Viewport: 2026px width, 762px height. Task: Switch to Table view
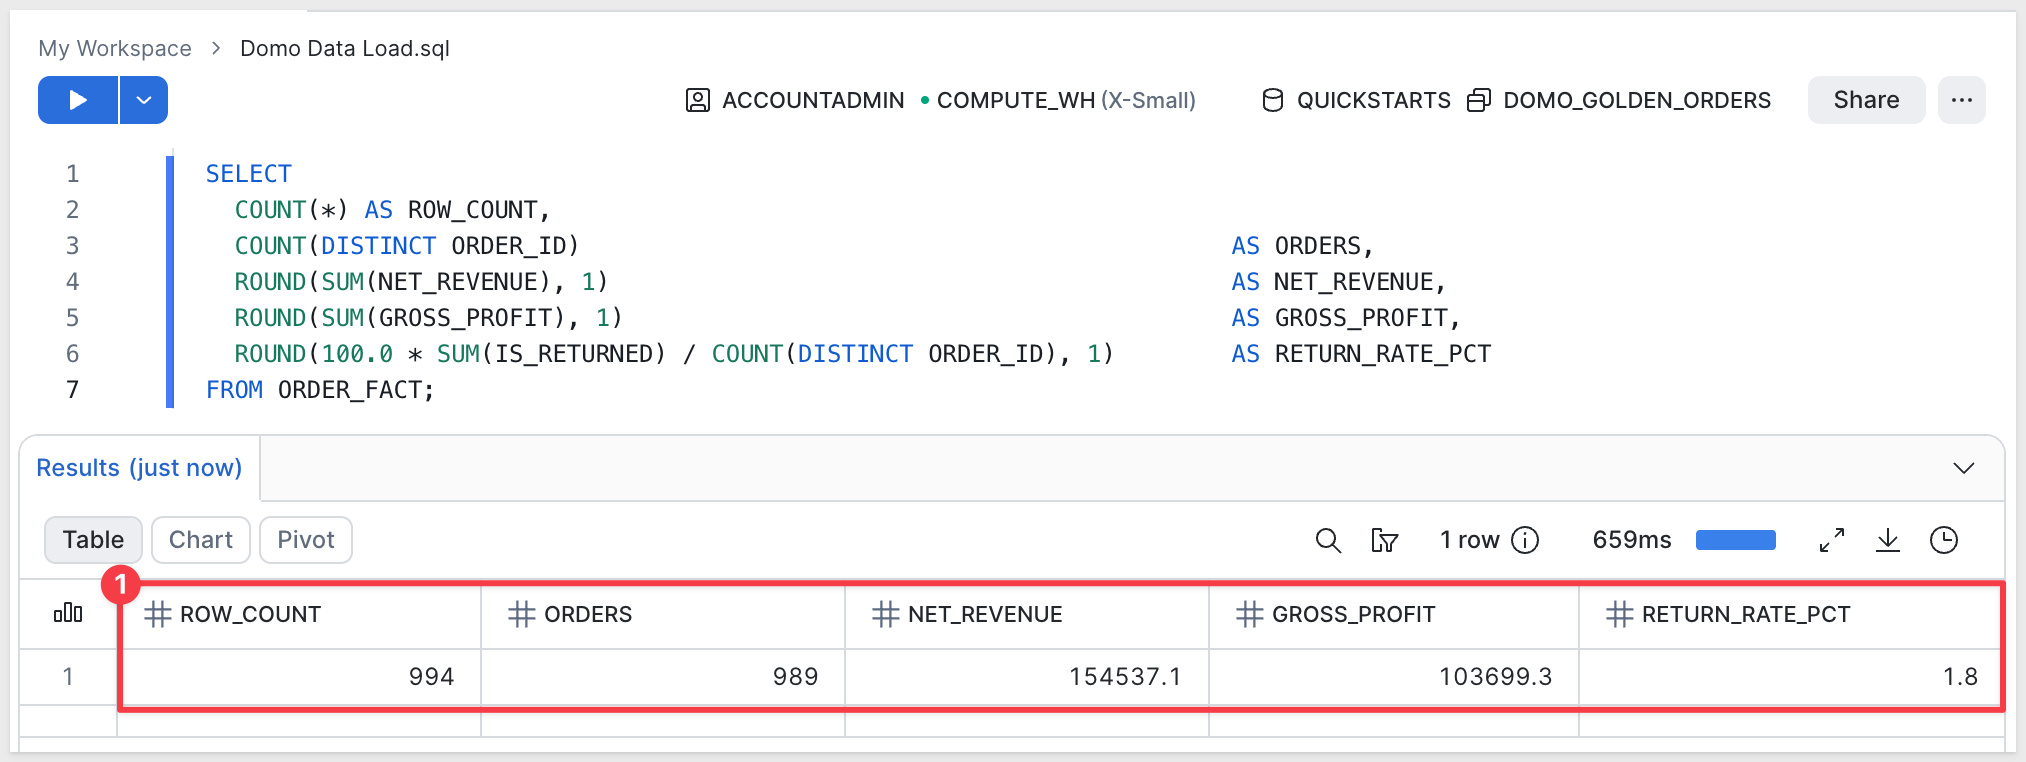[93, 540]
